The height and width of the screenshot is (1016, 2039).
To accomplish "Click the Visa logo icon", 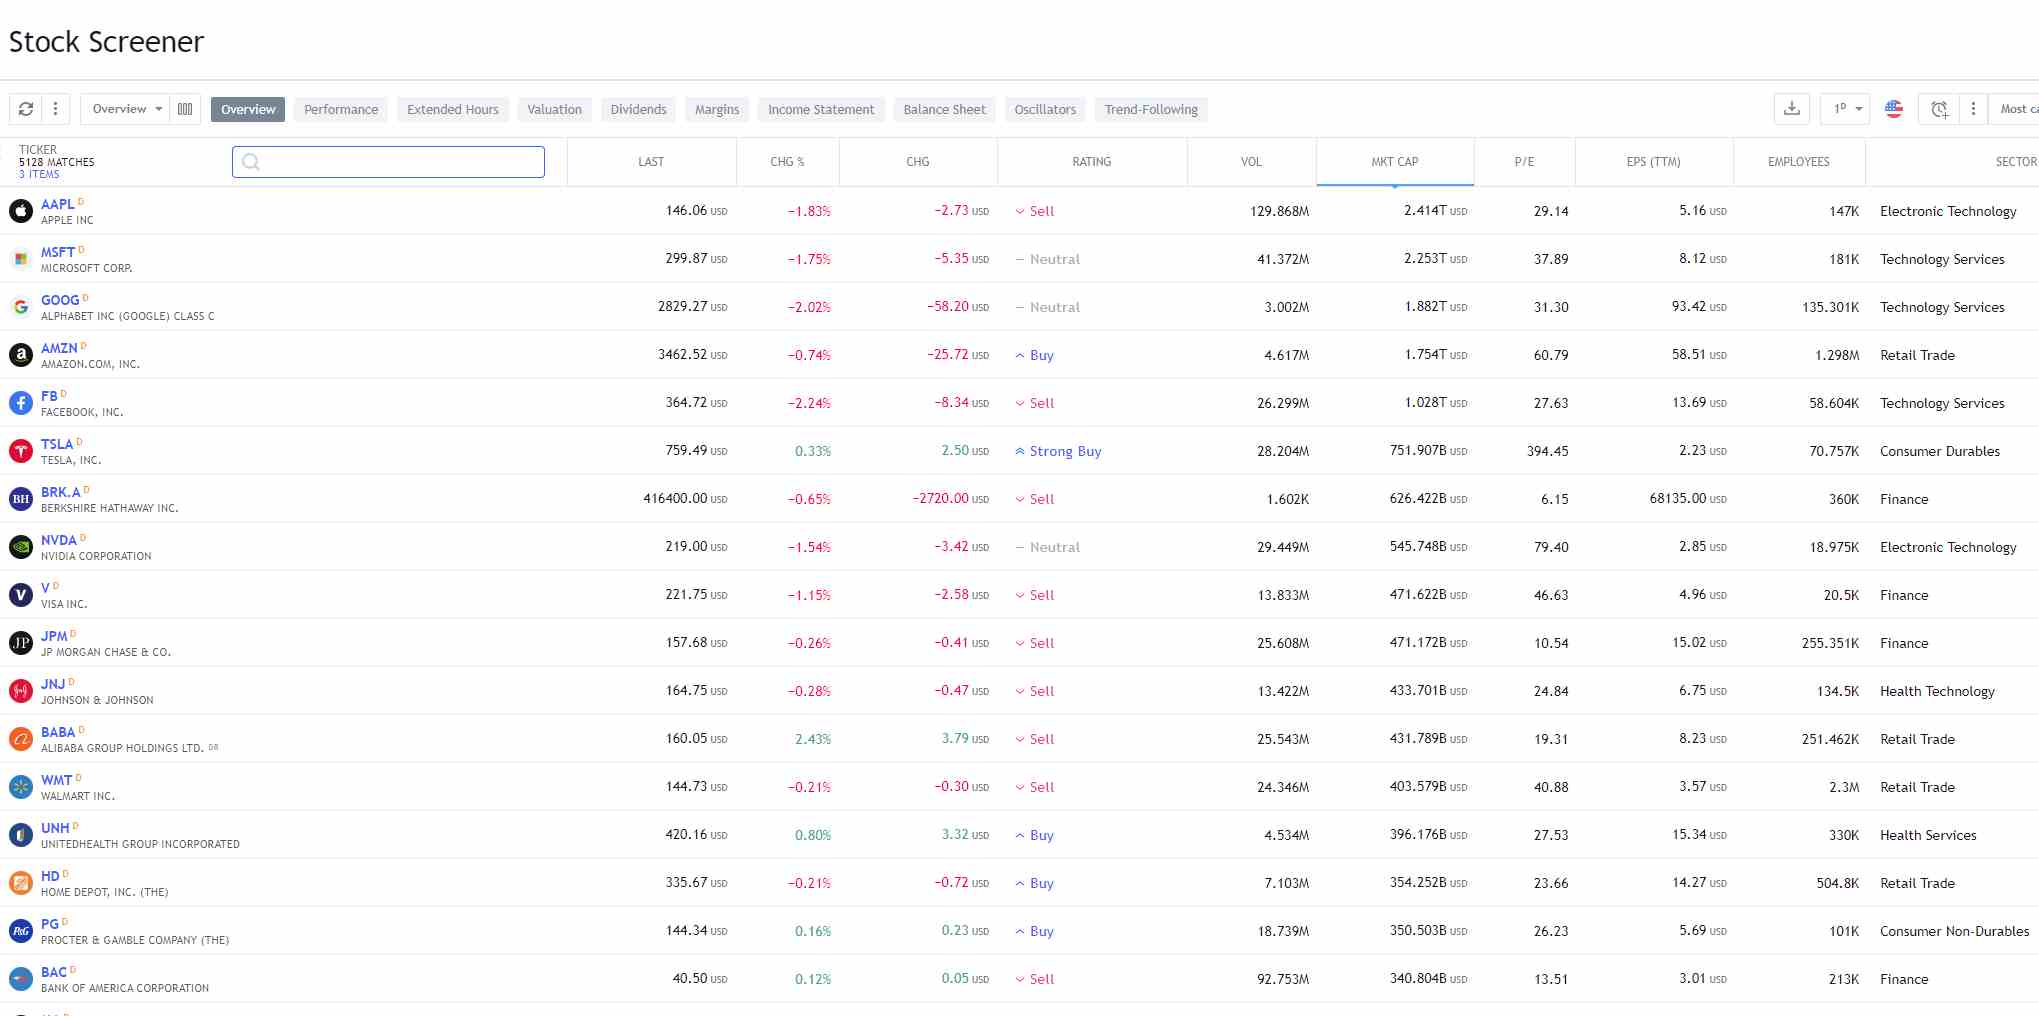I will point(21,595).
